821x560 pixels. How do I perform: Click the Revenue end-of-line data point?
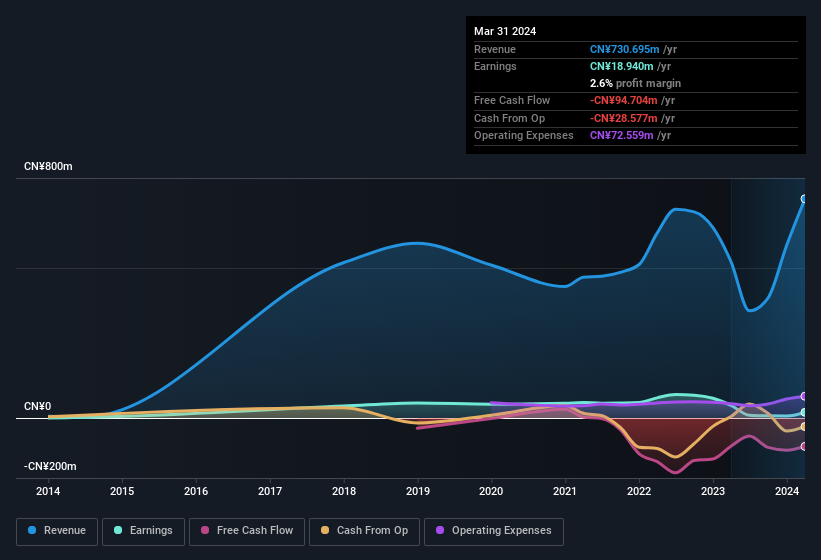[x=804, y=199]
